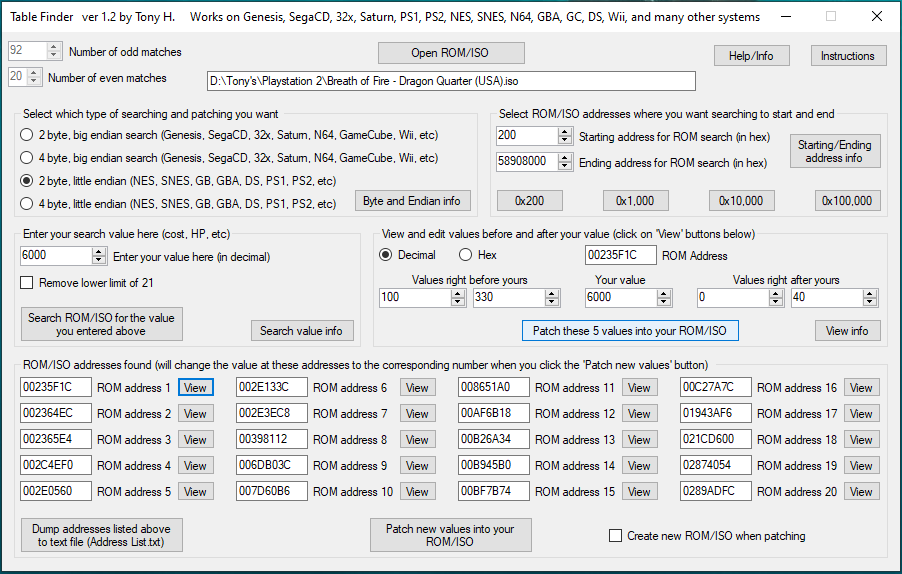View values at ROM address 8
This screenshot has width=902, height=574.
pos(417,439)
